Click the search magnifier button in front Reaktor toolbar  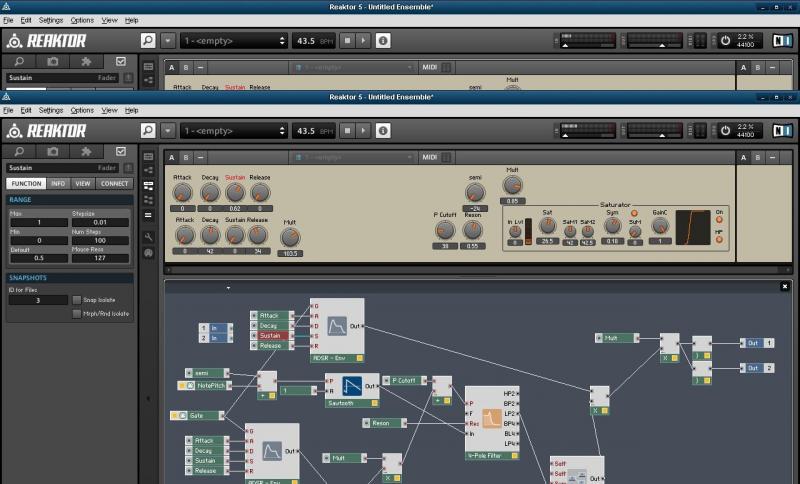pyautogui.click(x=148, y=131)
